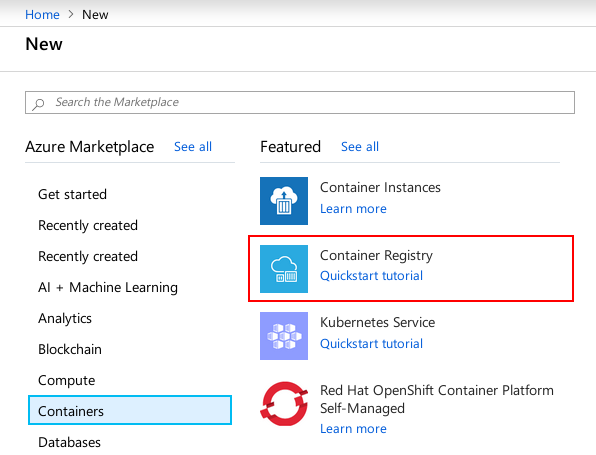The width and height of the screenshot is (596, 455).
Task: Click the search magnifier icon
Action: (x=38, y=103)
